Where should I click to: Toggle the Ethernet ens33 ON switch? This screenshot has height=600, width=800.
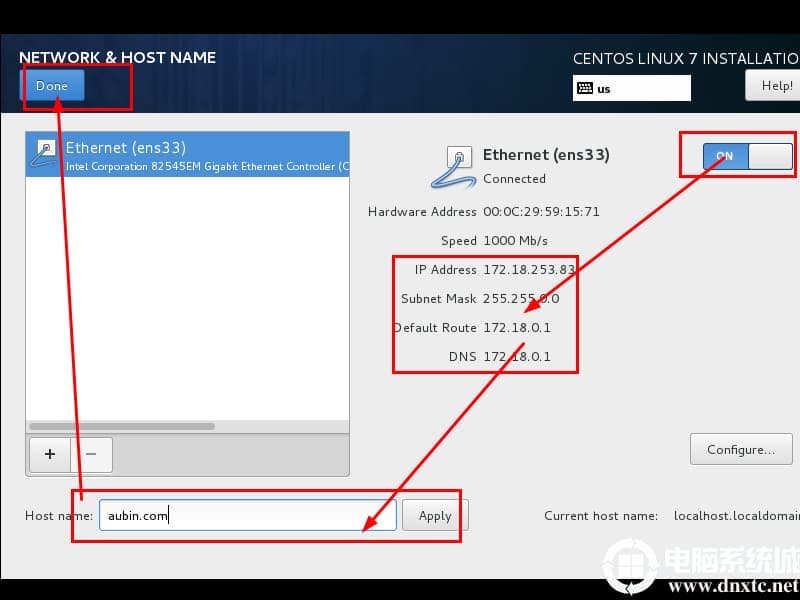click(x=747, y=156)
